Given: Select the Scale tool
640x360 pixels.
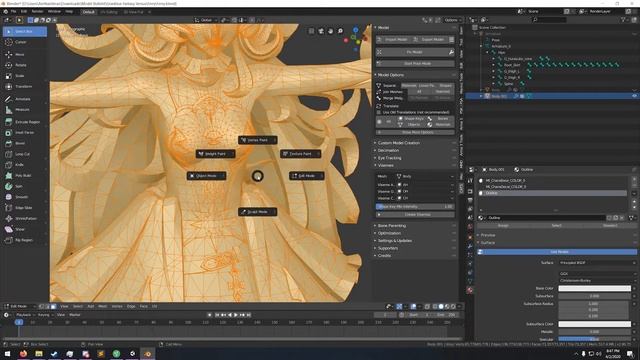Looking at the screenshot, I should pyautogui.click(x=24, y=76).
